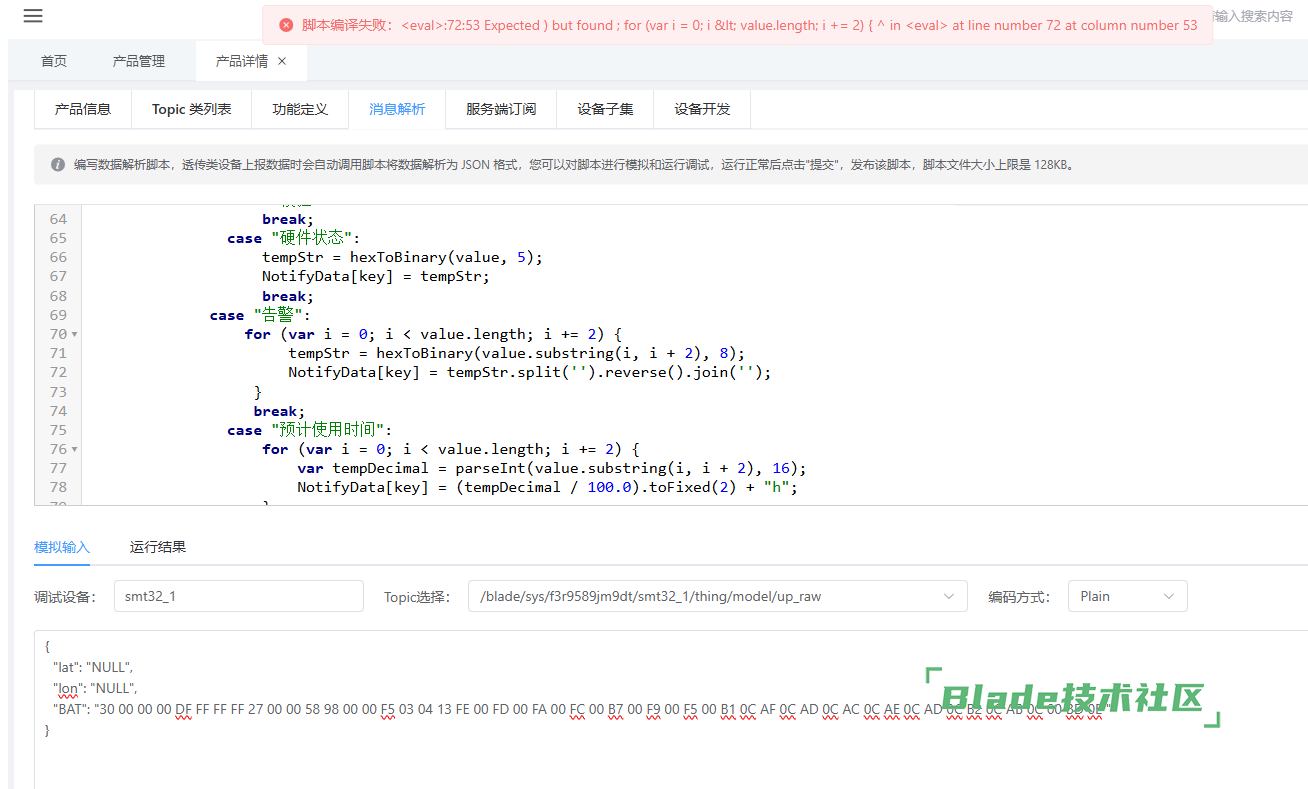Click the 调试设备 input field

[x=238, y=596]
